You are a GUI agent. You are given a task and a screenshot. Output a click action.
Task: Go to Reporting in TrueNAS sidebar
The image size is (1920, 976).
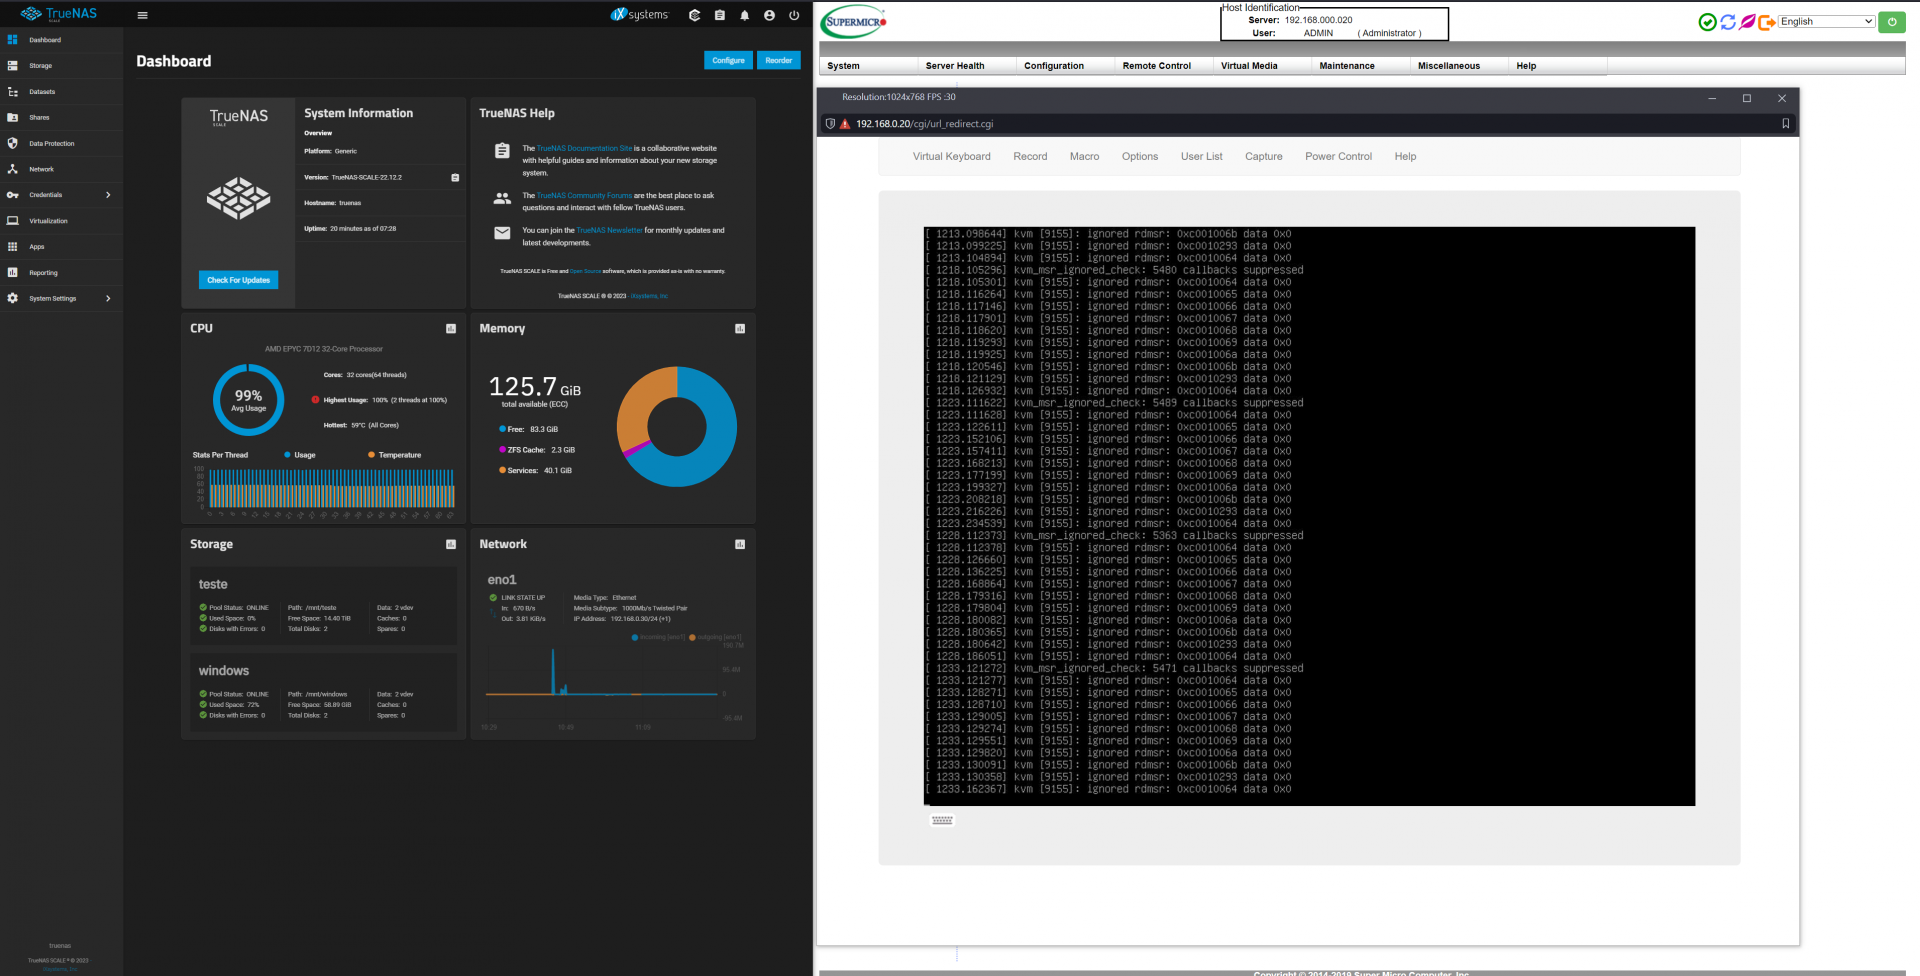61,273
